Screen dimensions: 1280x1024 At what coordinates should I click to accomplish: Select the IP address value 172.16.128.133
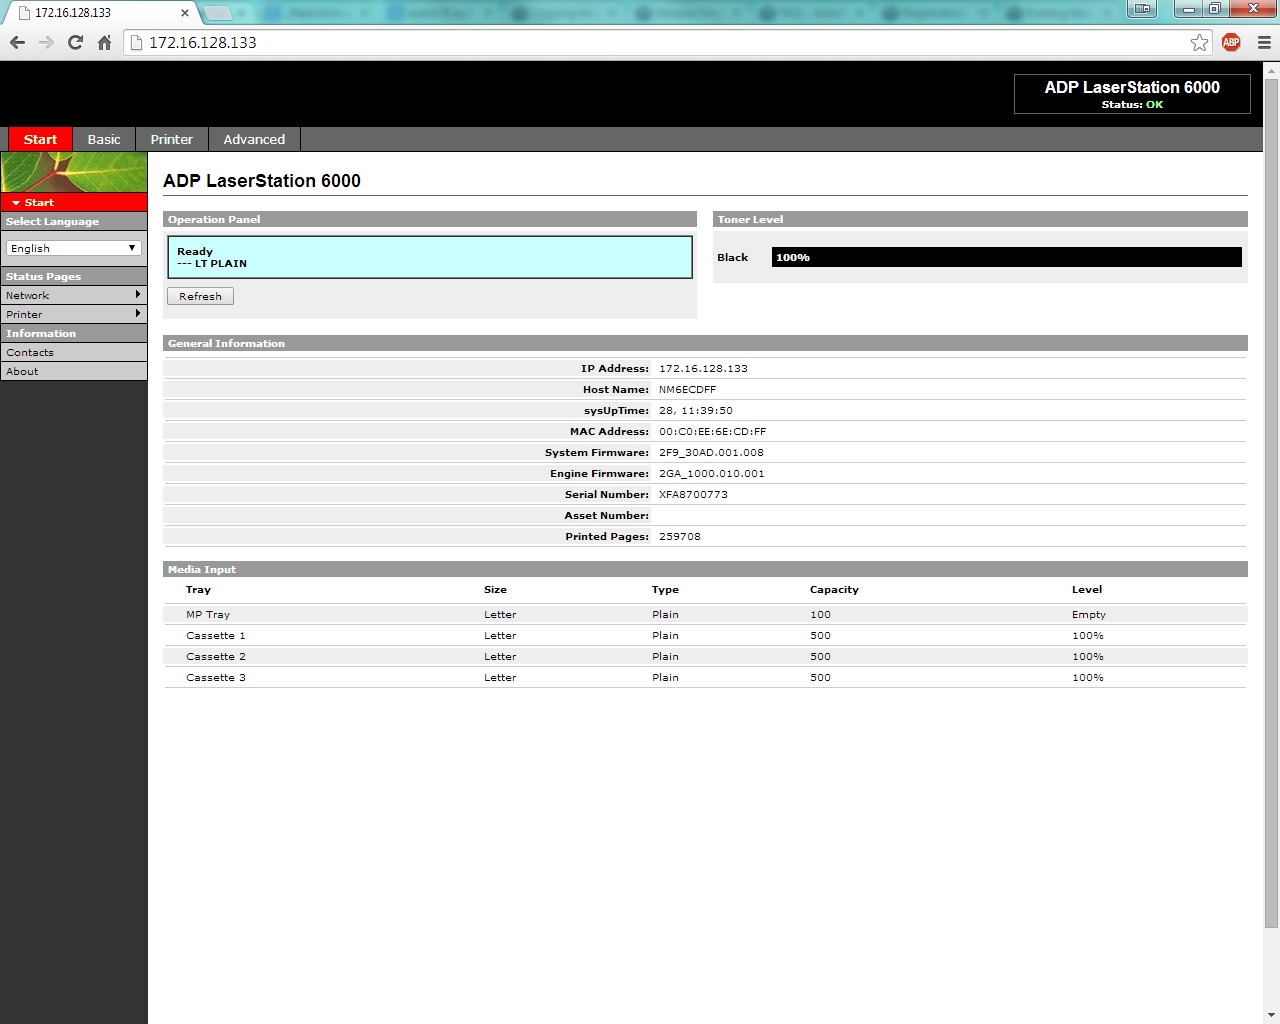point(703,368)
